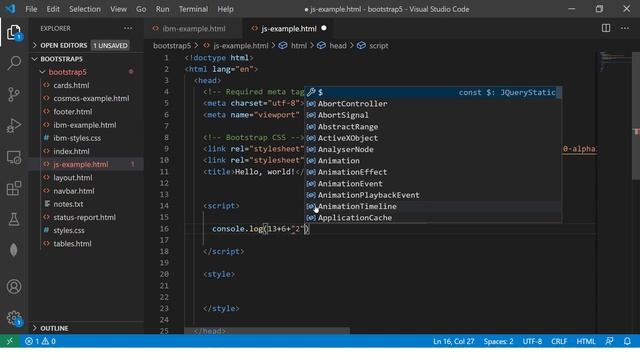
Task: Click bootstrap5 in the breadcrumb
Action: pyautogui.click(x=172, y=46)
